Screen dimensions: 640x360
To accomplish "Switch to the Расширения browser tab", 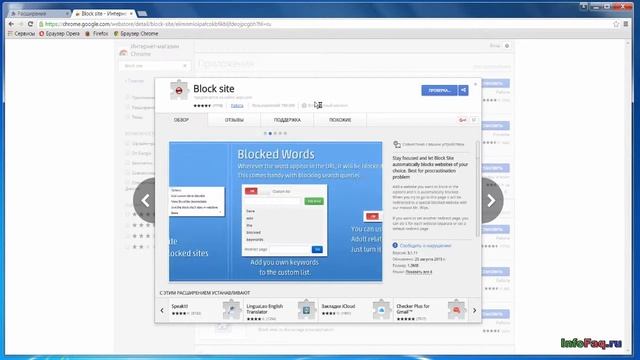I will tap(39, 13).
